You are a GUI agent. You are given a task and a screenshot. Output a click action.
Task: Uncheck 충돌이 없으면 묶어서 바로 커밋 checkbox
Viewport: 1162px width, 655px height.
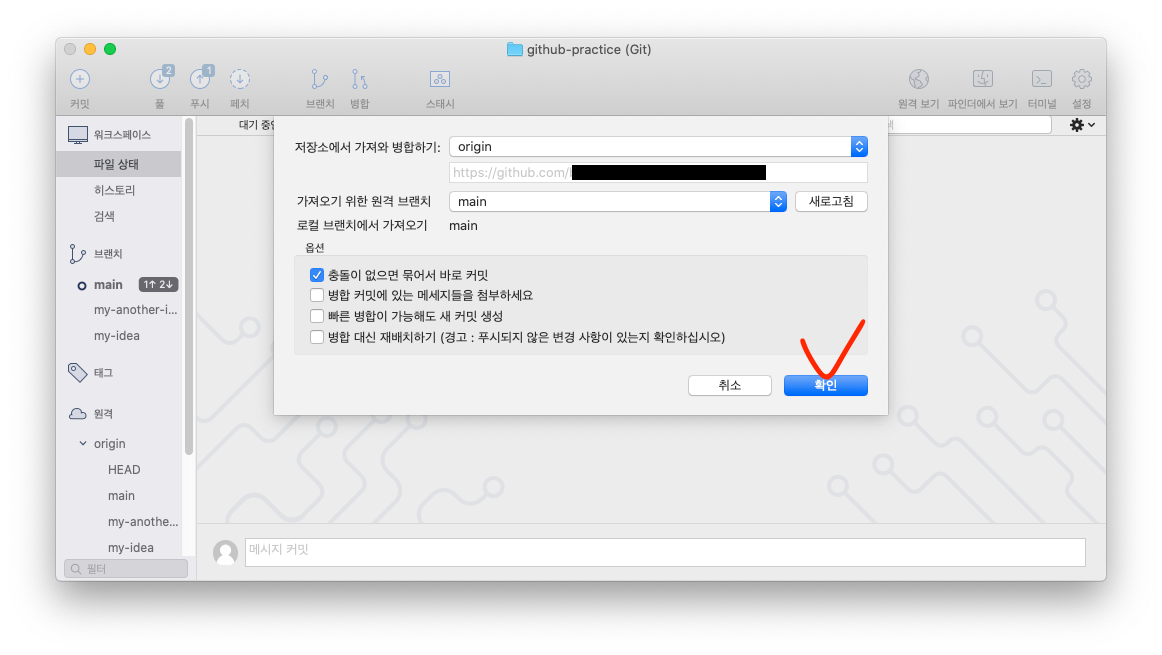point(317,275)
